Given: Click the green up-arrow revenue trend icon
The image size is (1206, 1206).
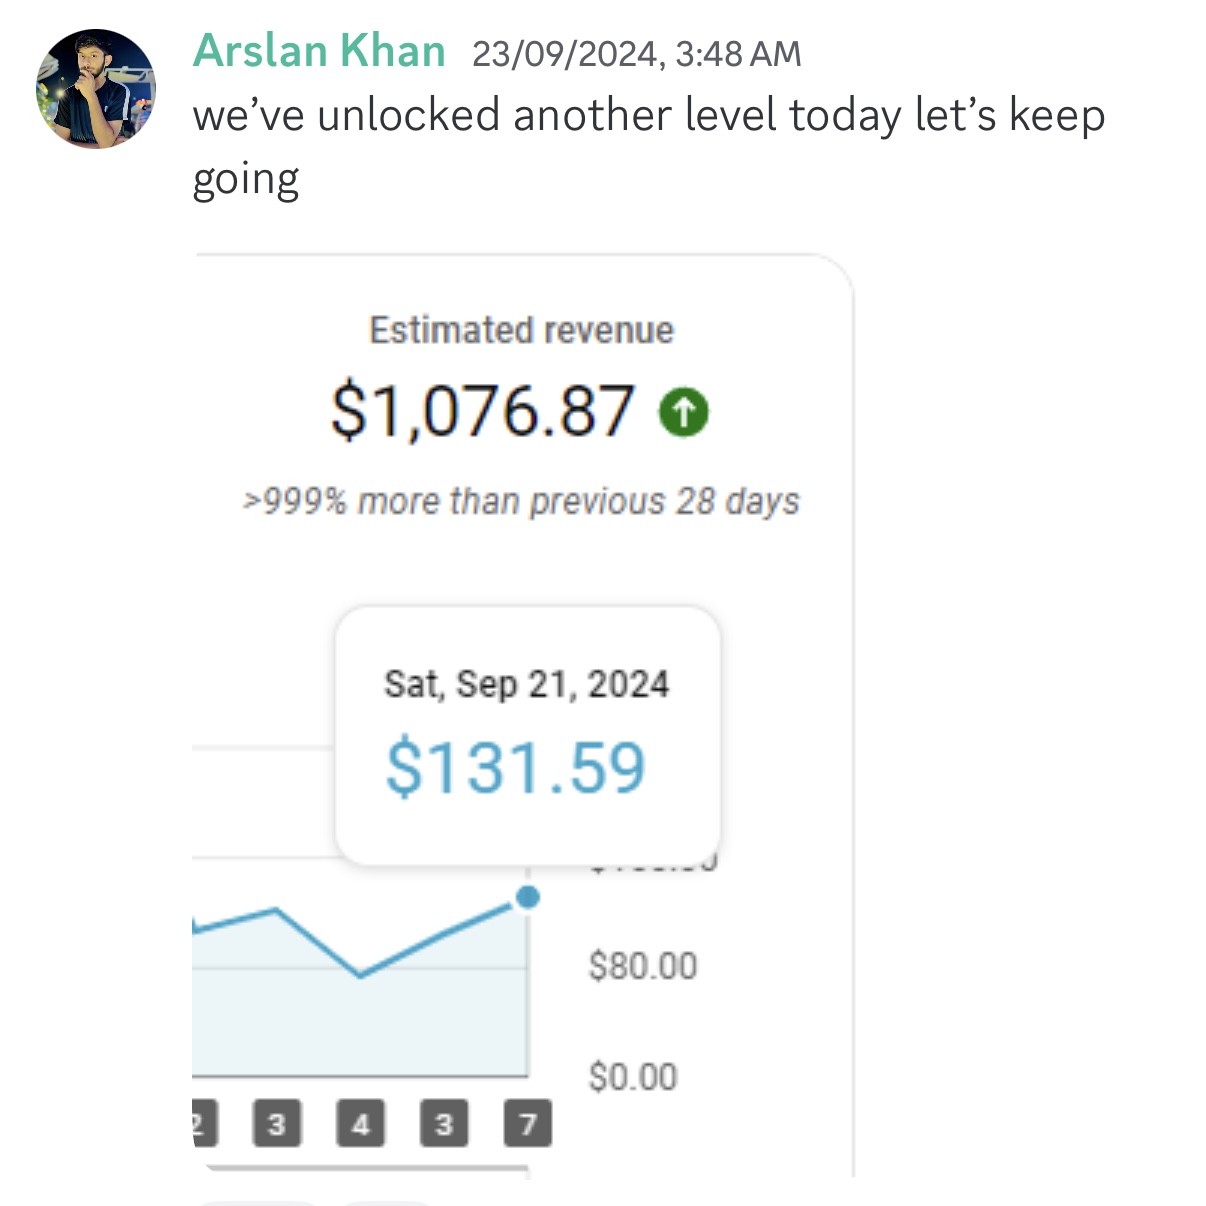Looking at the screenshot, I should click(684, 412).
